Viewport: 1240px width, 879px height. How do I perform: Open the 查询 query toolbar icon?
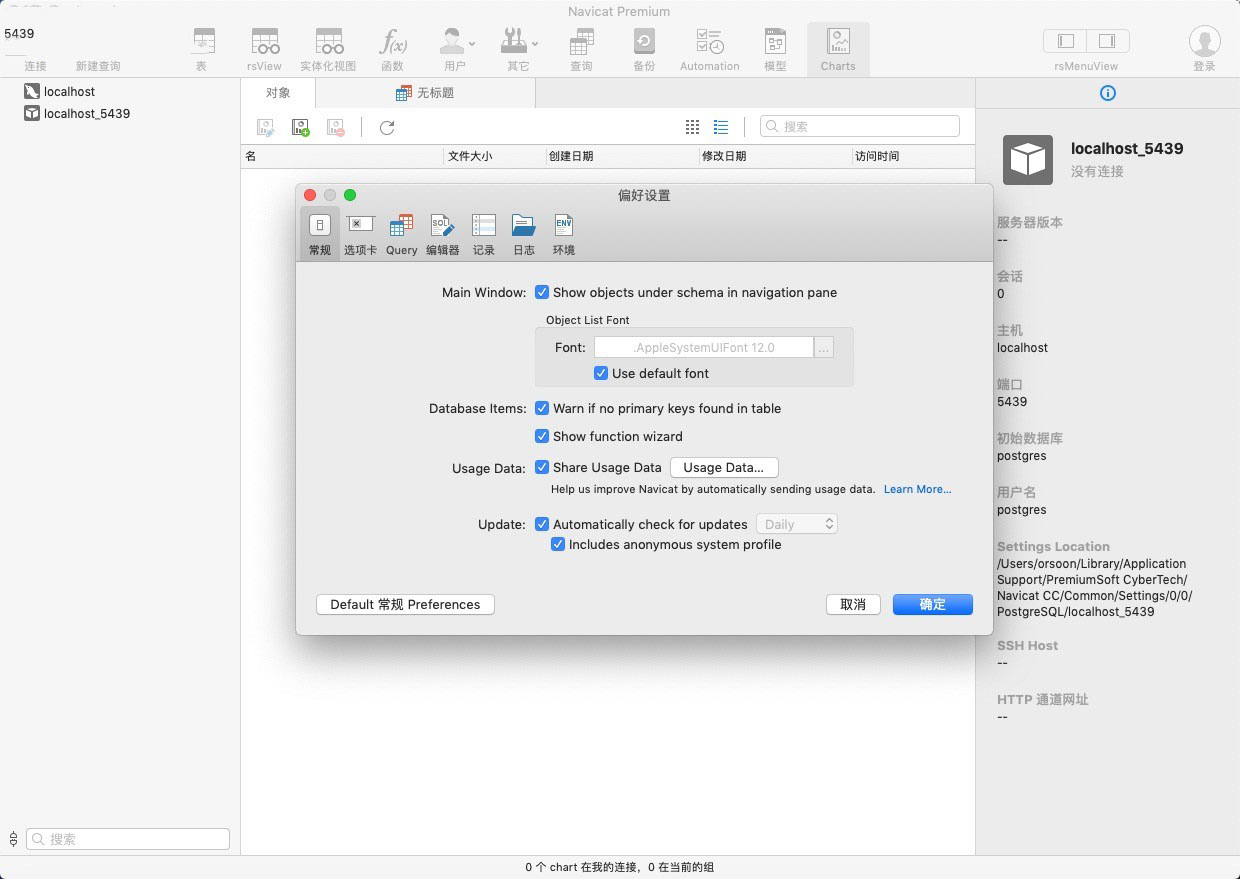coord(581,41)
